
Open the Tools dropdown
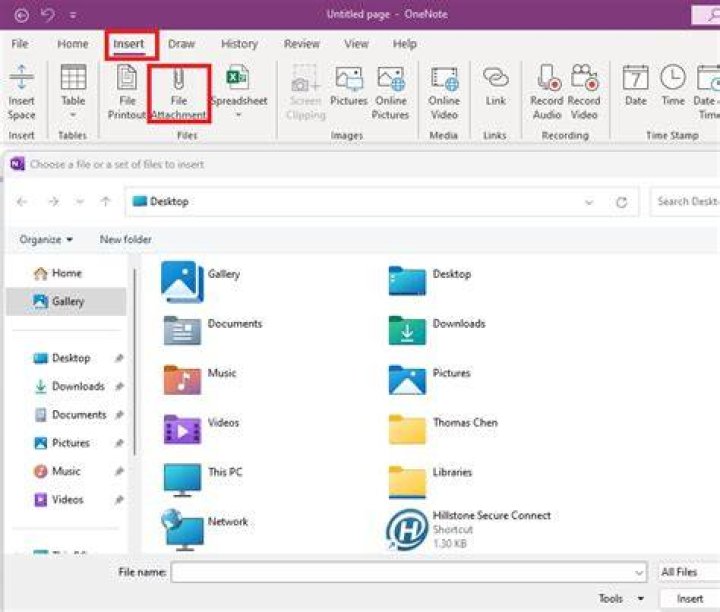coord(621,599)
